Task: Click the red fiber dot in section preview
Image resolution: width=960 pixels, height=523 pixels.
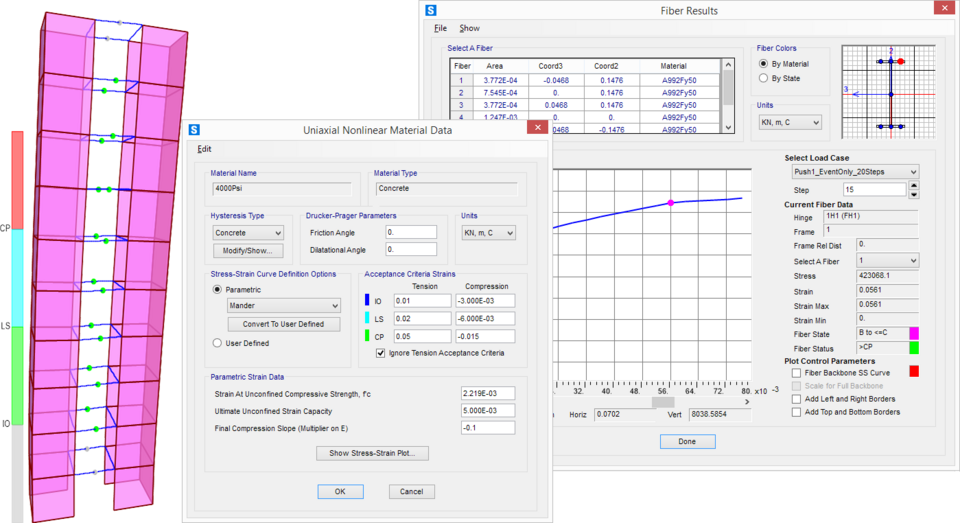Action: coord(901,62)
